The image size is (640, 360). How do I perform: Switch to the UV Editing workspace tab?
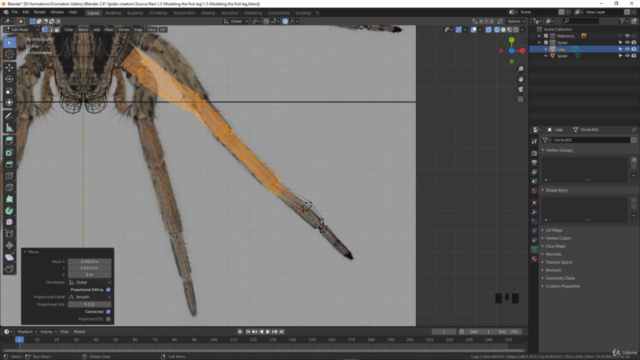point(158,13)
